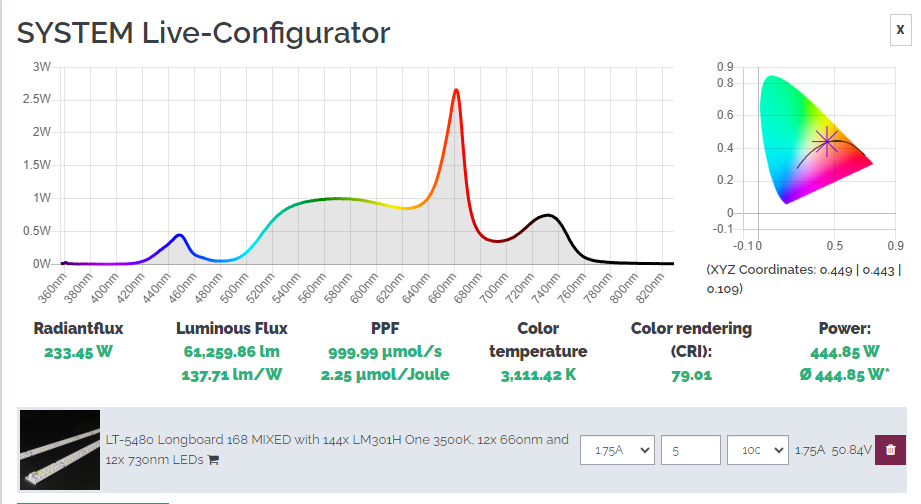Click the Color temperature 3,111.42 K reading
921x504 pixels.
538,375
